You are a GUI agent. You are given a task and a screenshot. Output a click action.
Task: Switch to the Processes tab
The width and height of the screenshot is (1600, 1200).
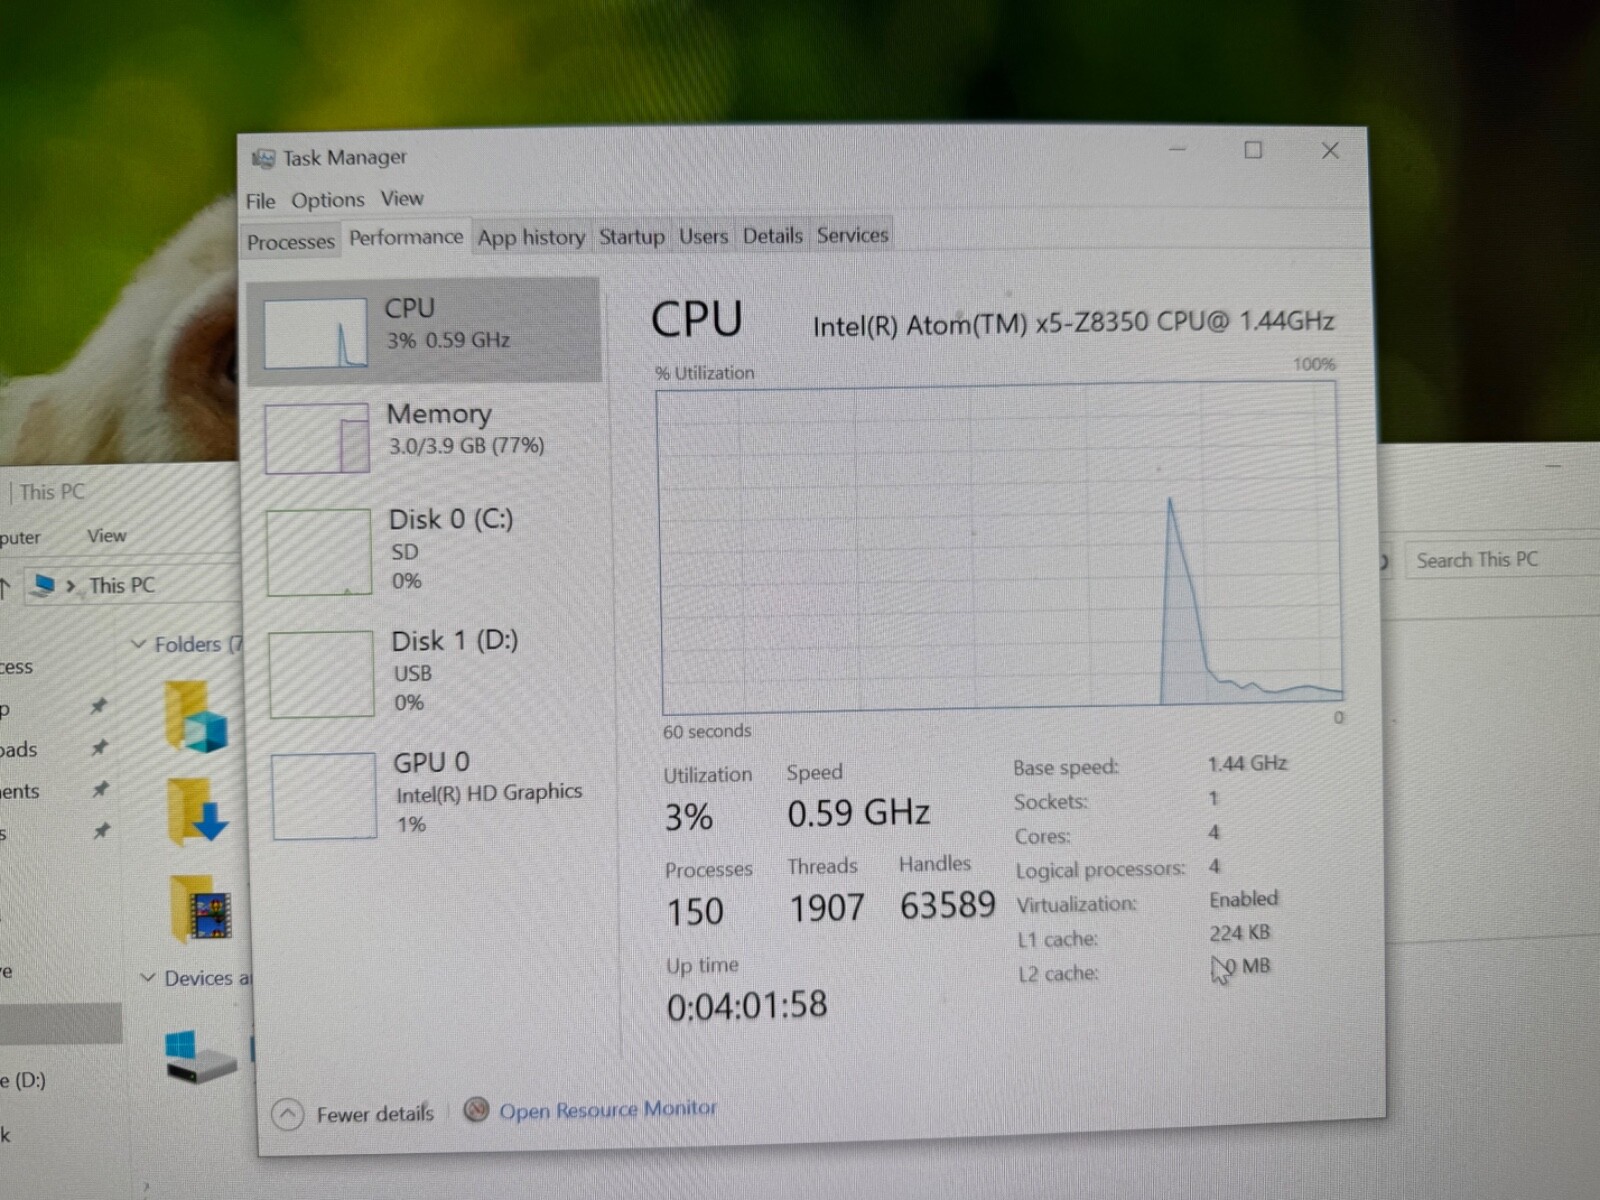point(291,242)
